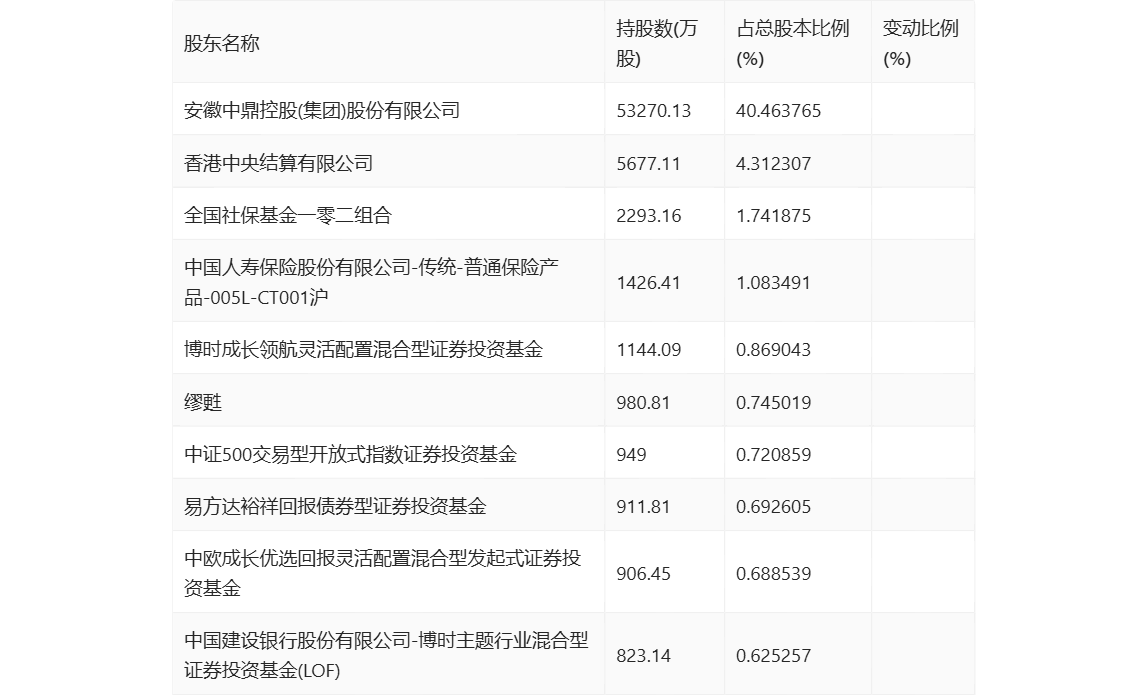Select holdings value 2293.16
This screenshot has height=695, width=1147.
click(x=649, y=216)
